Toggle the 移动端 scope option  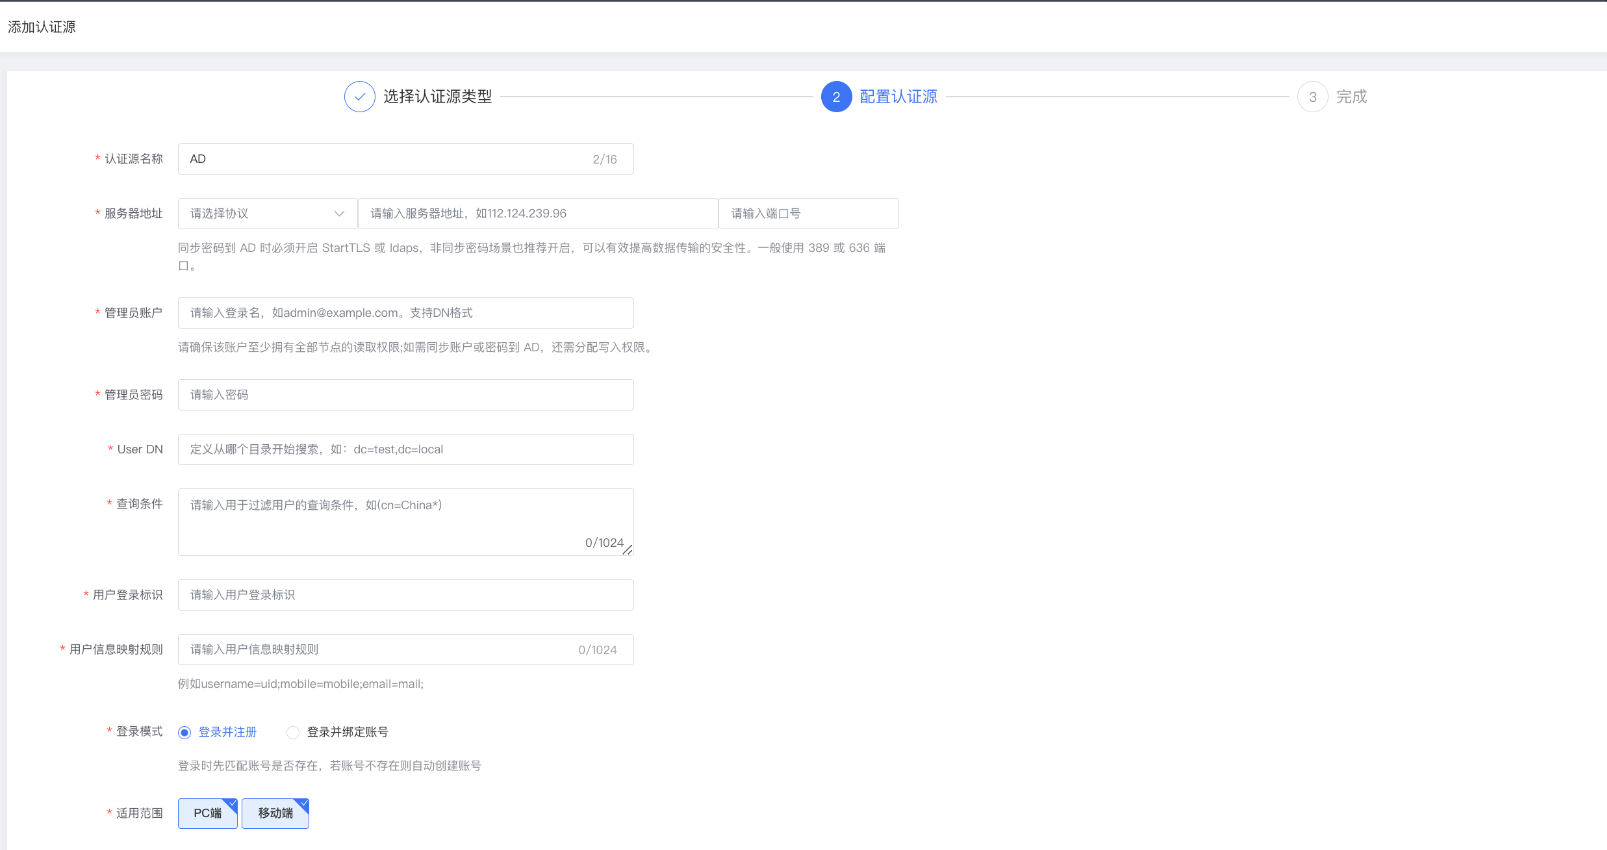click(275, 814)
